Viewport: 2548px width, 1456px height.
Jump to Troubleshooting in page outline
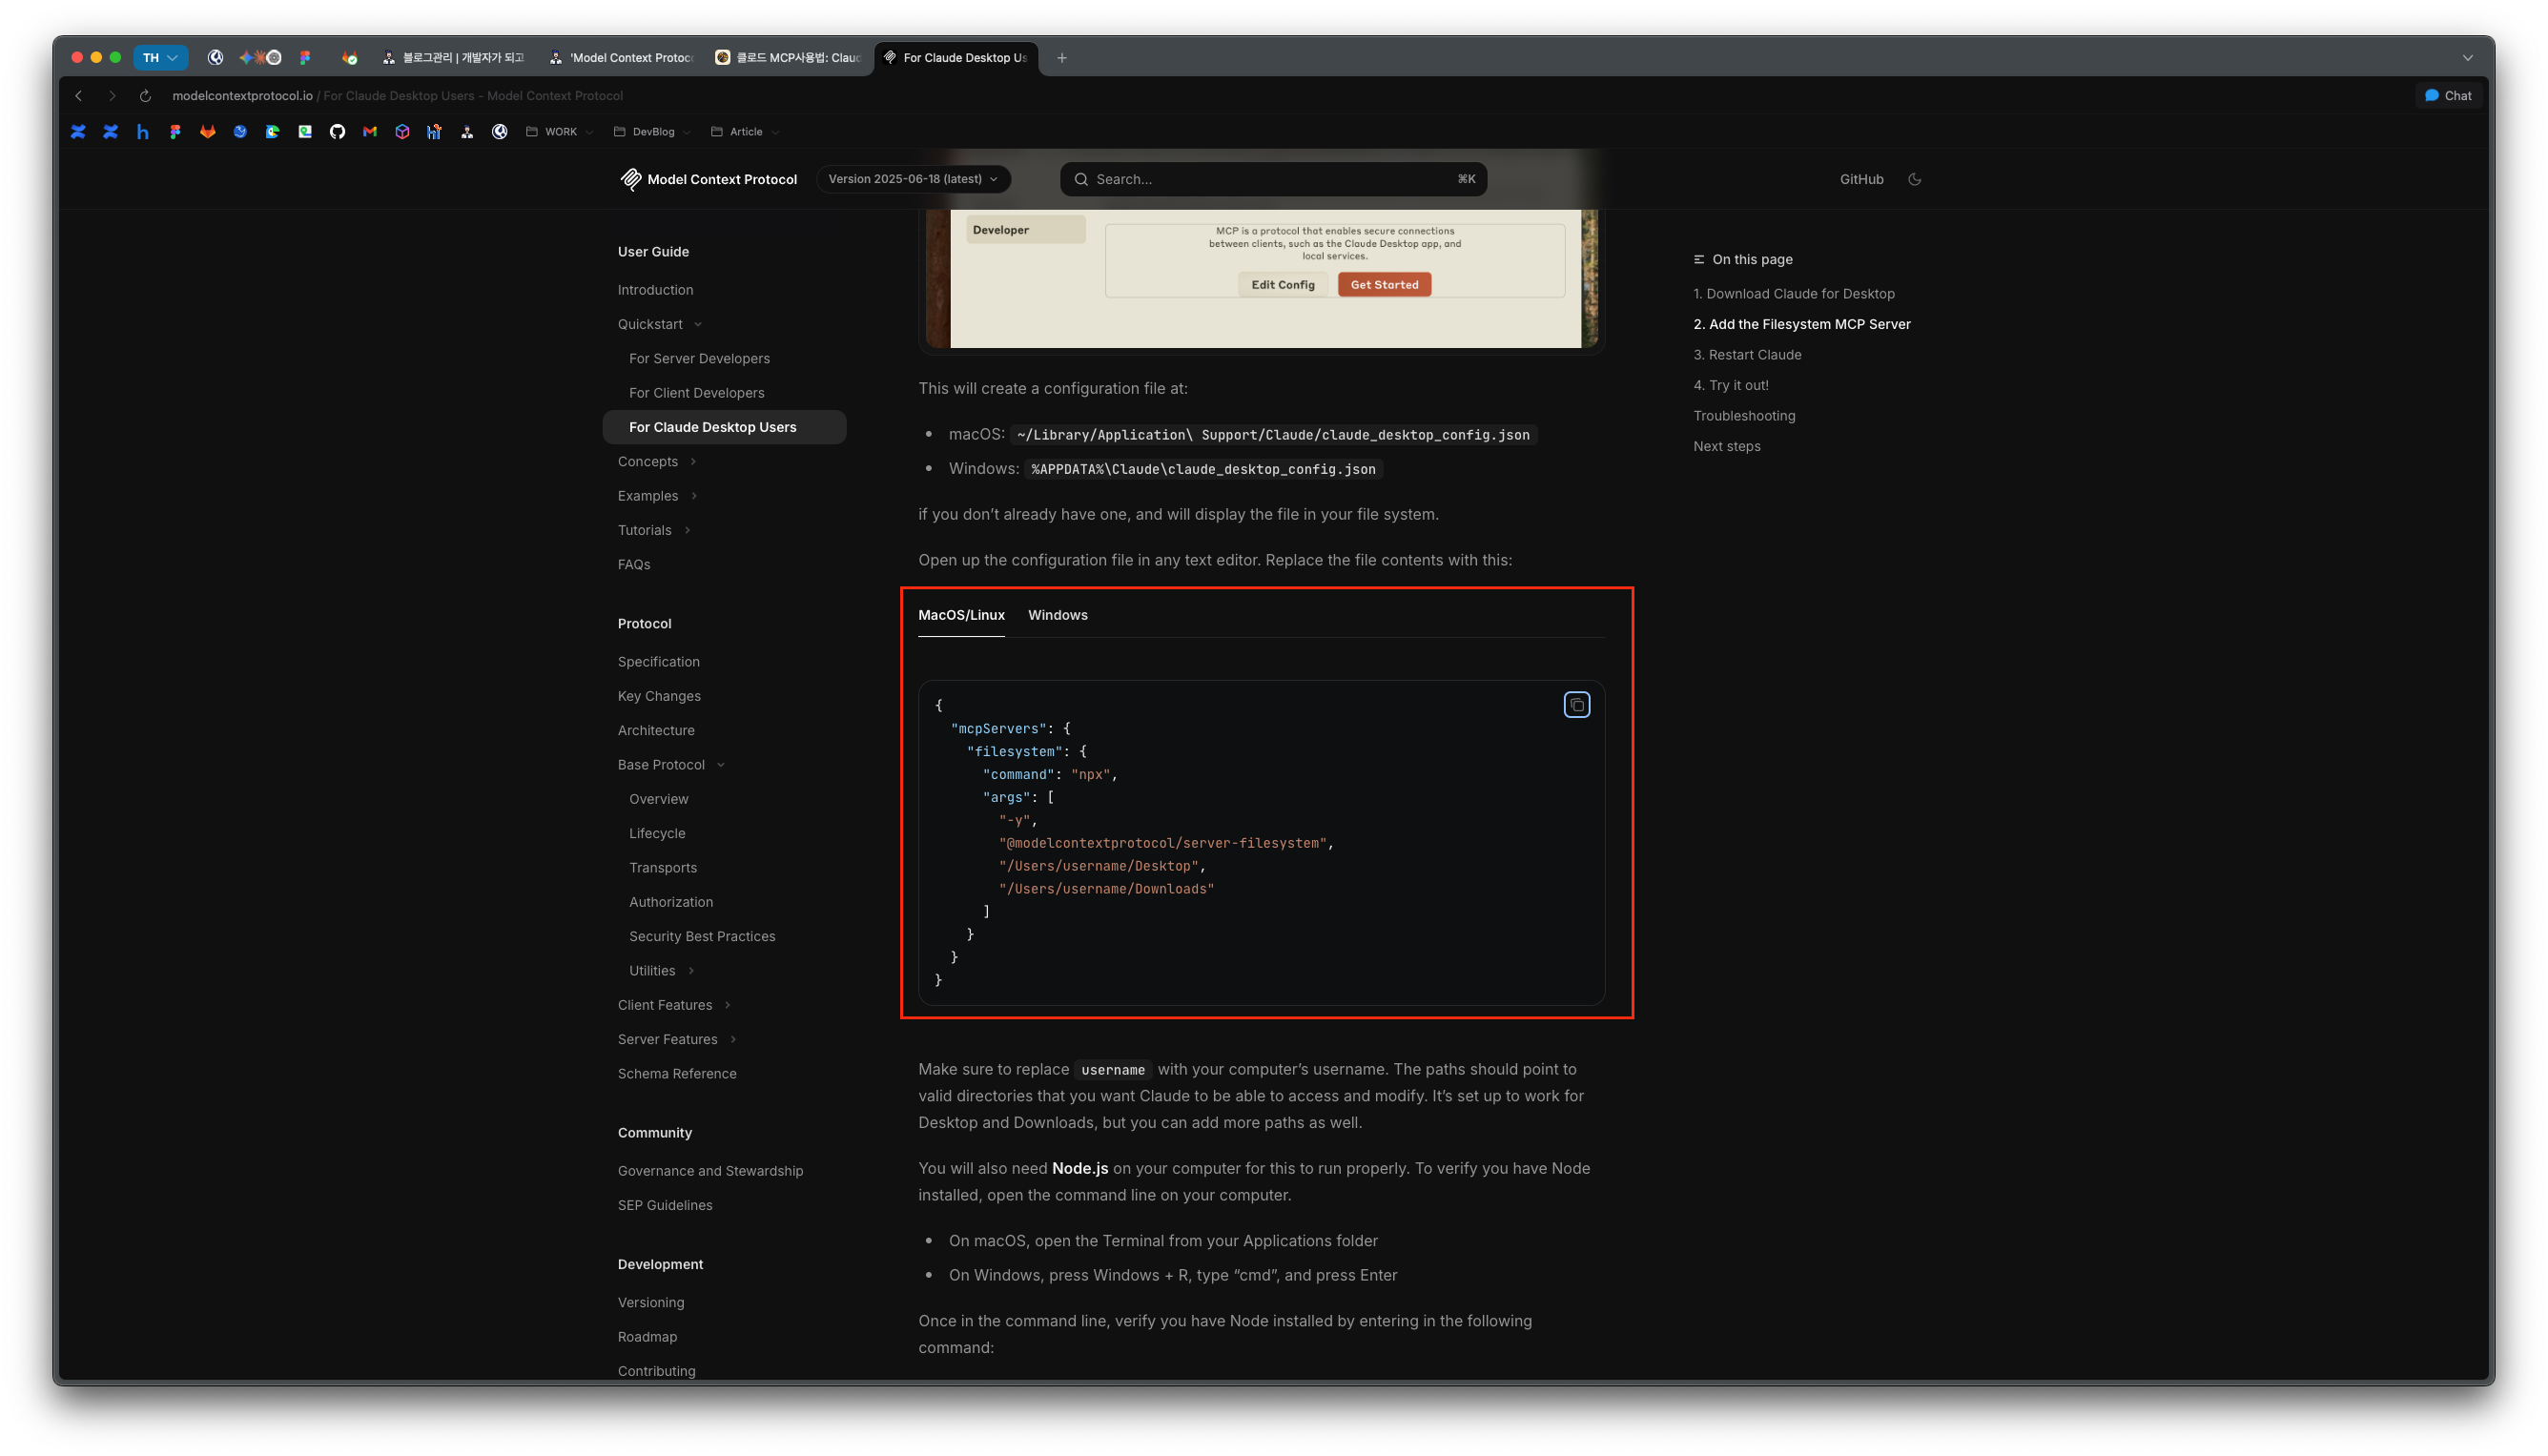click(x=1743, y=416)
